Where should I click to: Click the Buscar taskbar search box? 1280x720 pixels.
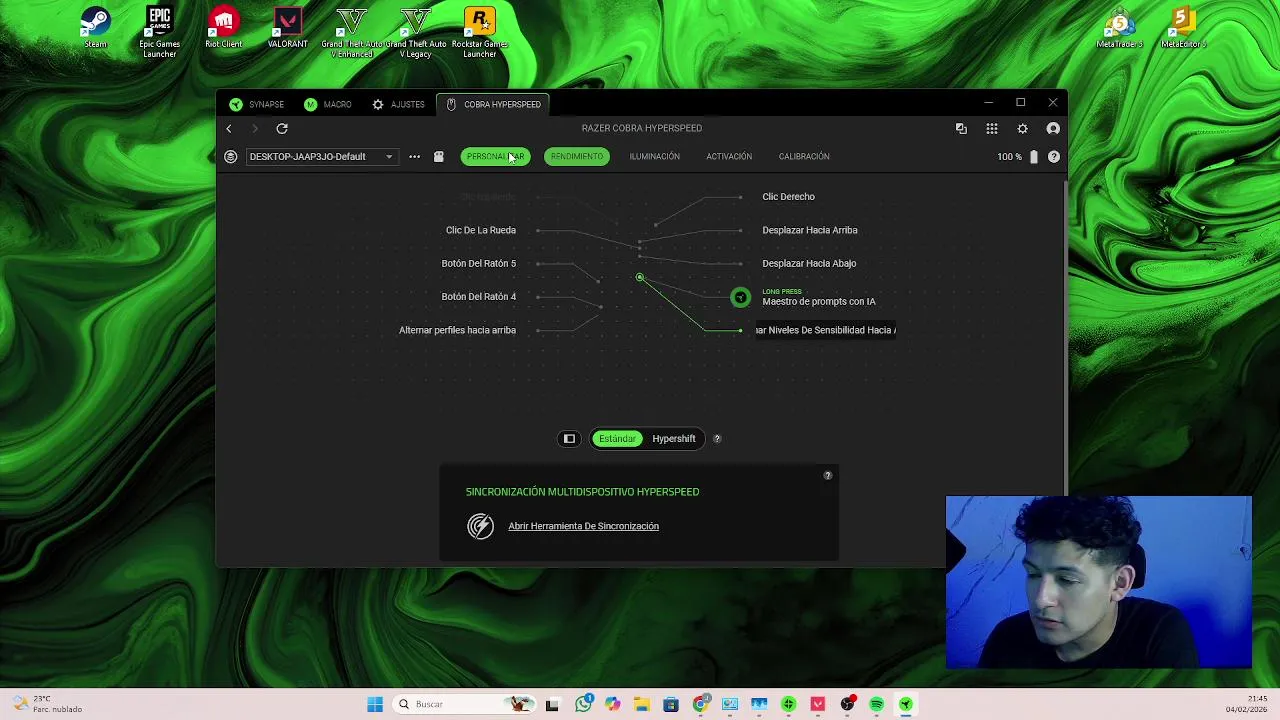pos(464,704)
